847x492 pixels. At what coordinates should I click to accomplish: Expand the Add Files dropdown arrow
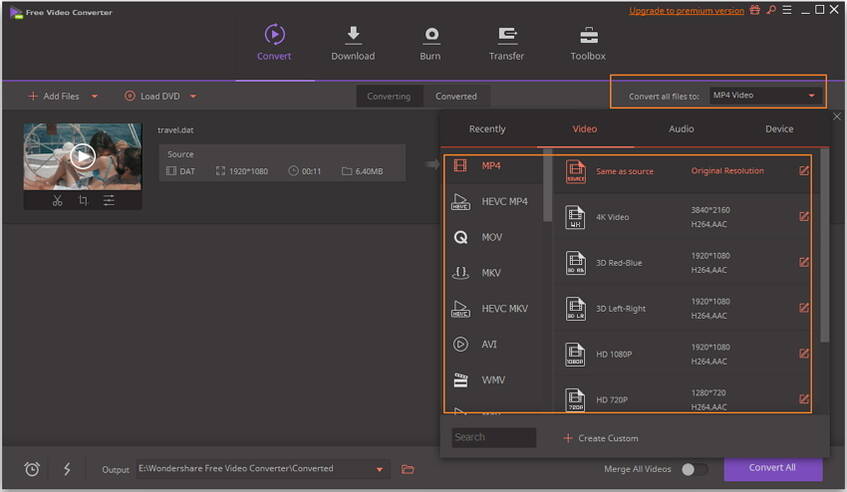(95, 97)
